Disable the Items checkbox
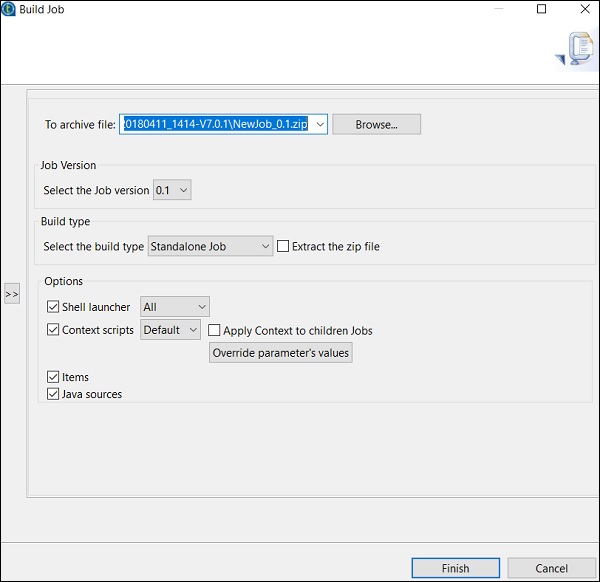 tap(54, 377)
